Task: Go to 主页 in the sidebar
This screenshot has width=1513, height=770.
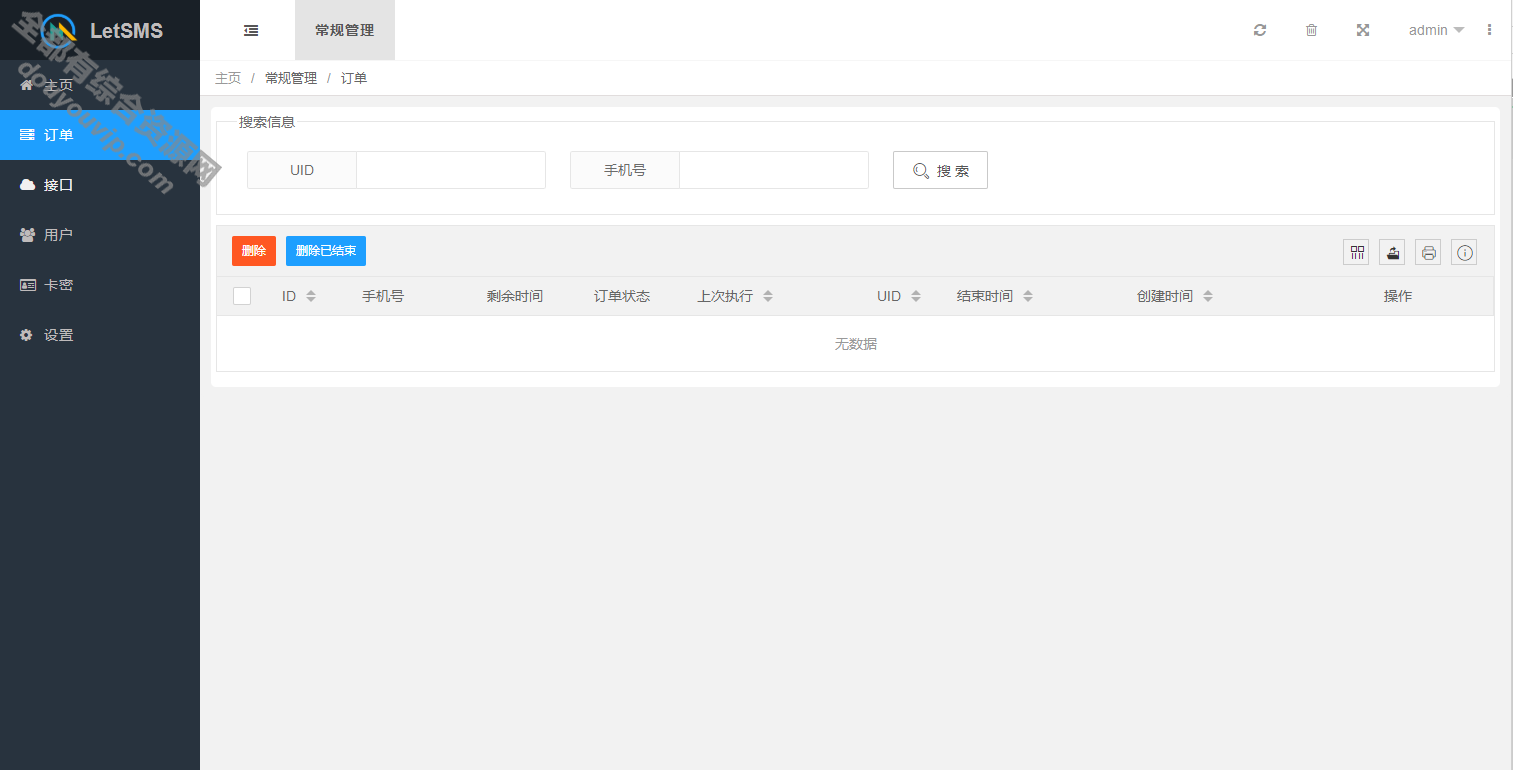Action: [x=100, y=85]
